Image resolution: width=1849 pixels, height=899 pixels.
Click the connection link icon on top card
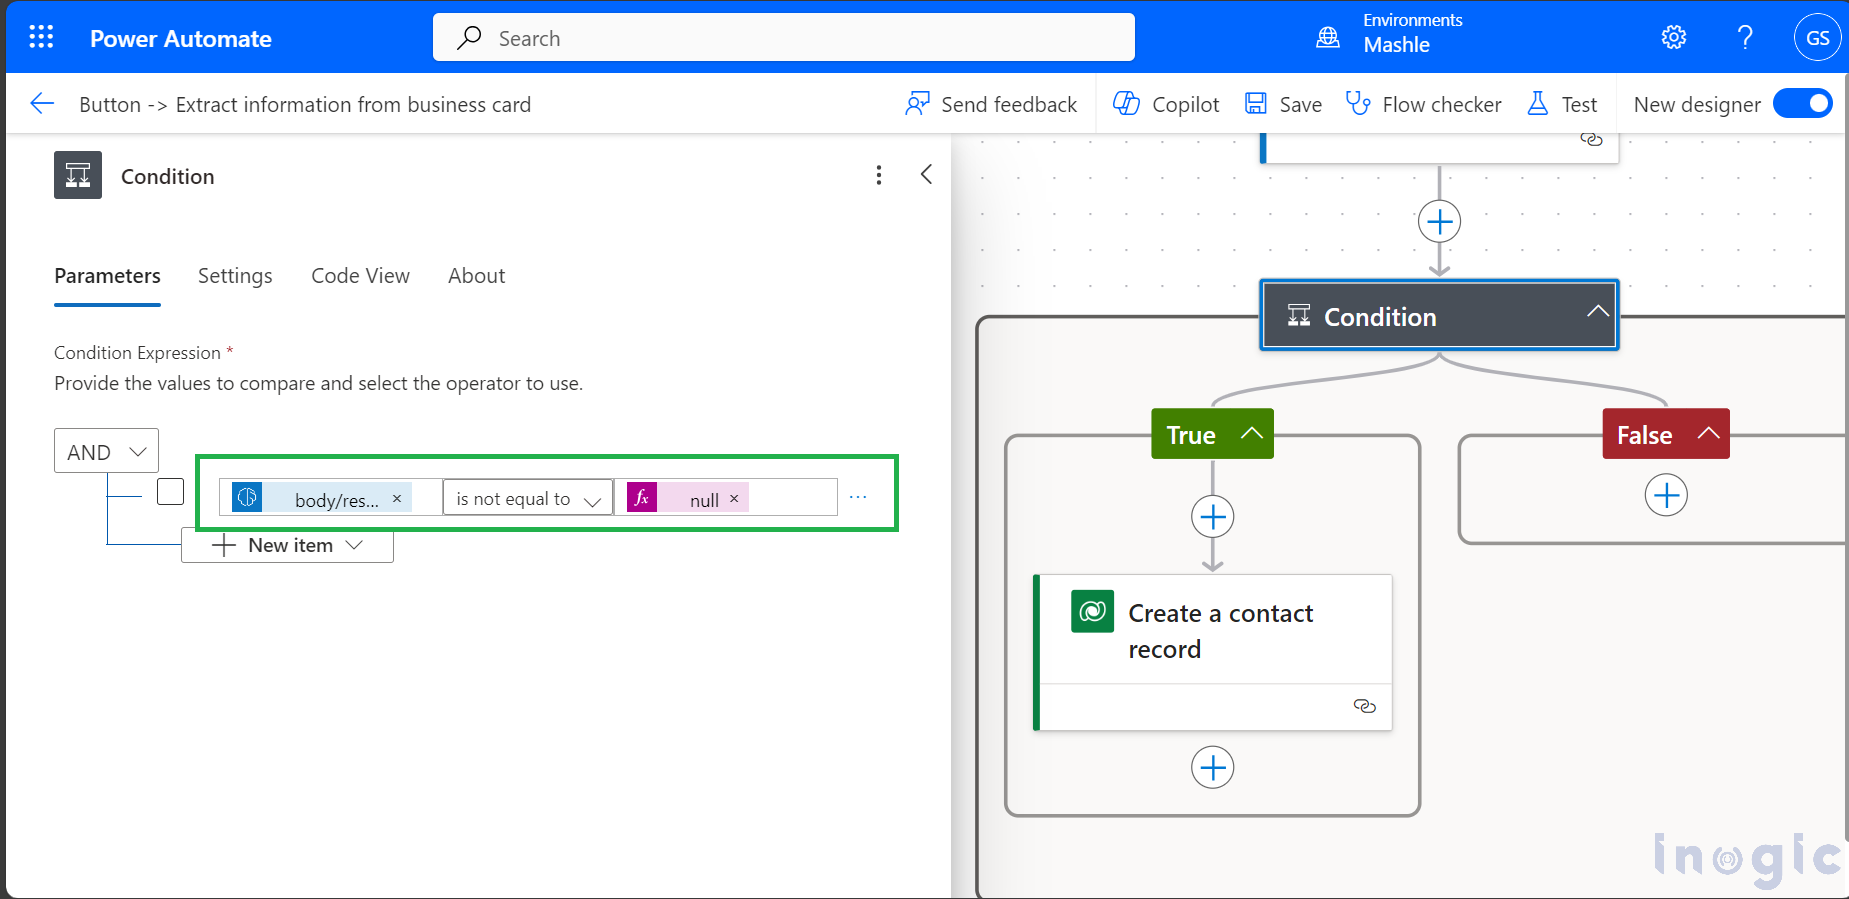coord(1591,140)
